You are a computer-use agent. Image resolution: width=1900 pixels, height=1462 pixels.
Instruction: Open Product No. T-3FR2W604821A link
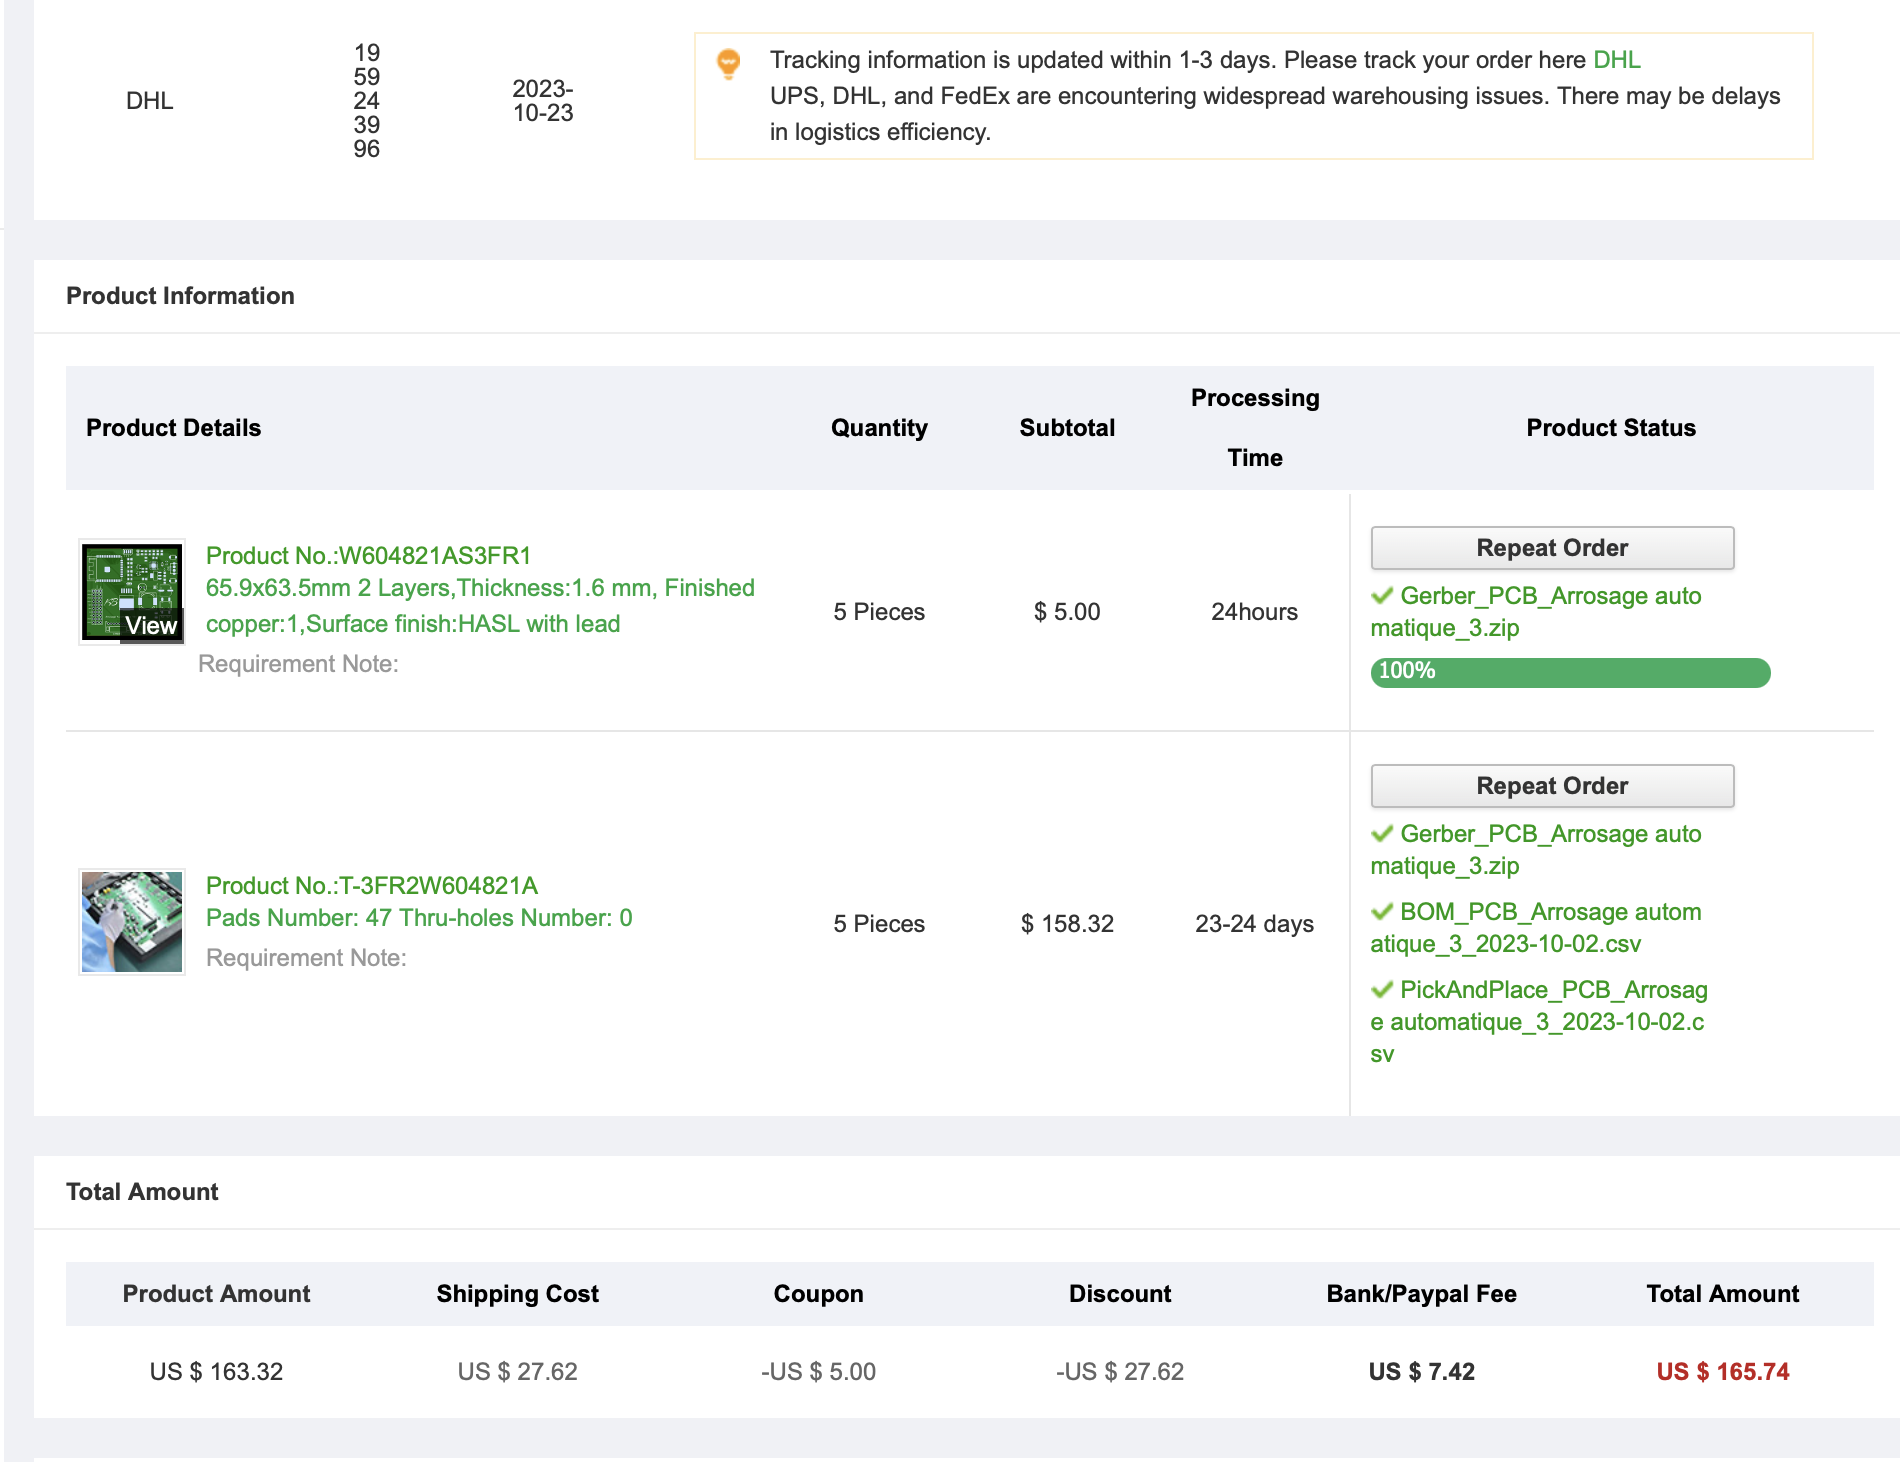tap(371, 886)
